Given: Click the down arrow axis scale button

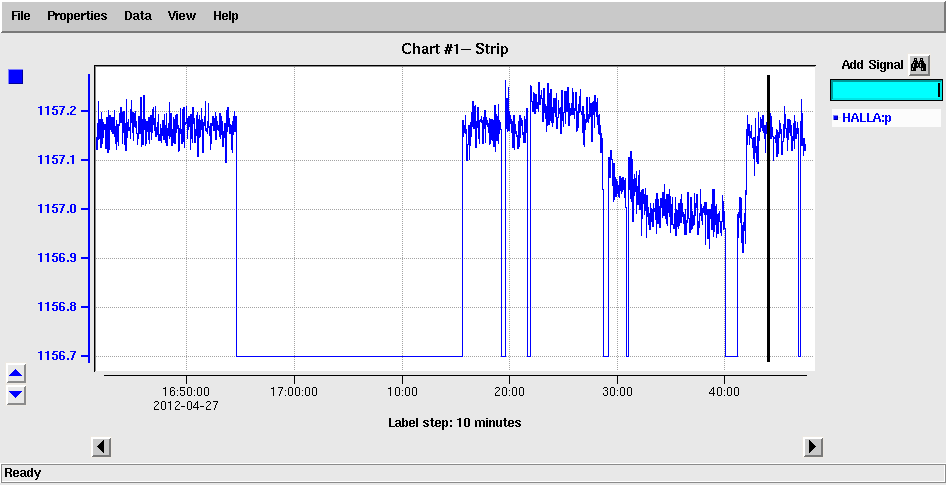Looking at the screenshot, I should (x=16, y=395).
